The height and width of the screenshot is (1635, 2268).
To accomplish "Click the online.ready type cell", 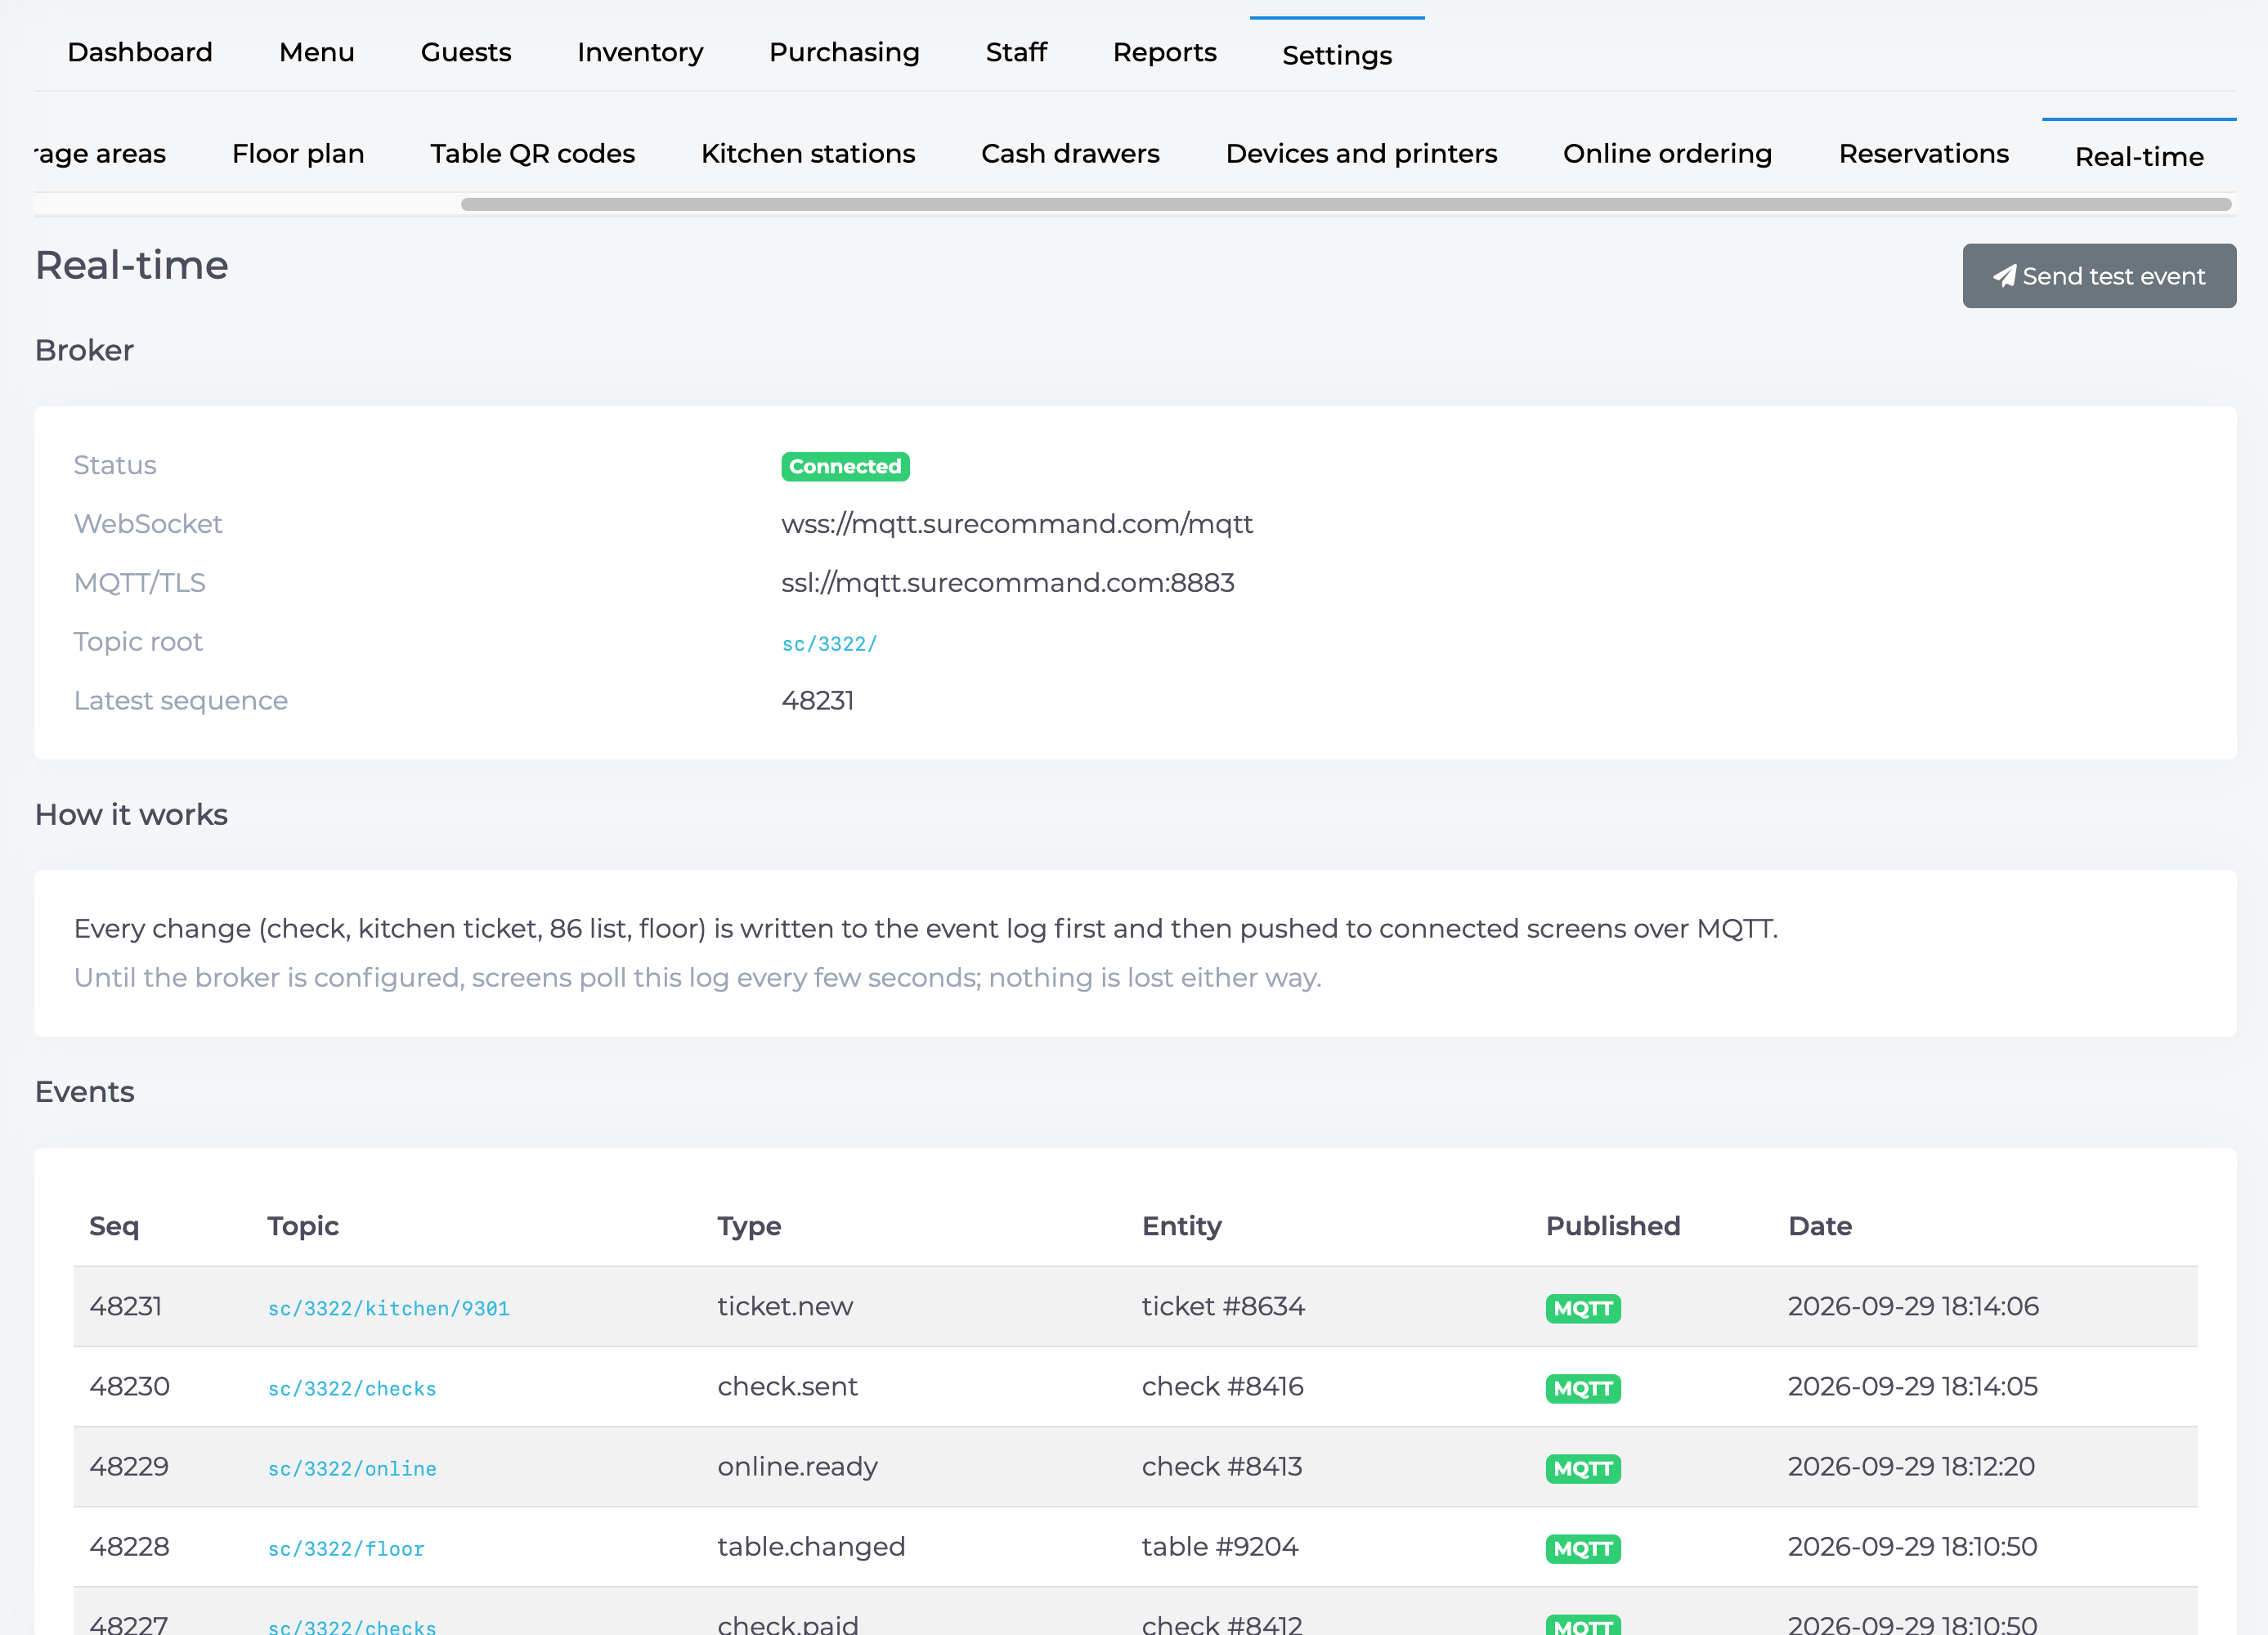I will [x=797, y=1466].
